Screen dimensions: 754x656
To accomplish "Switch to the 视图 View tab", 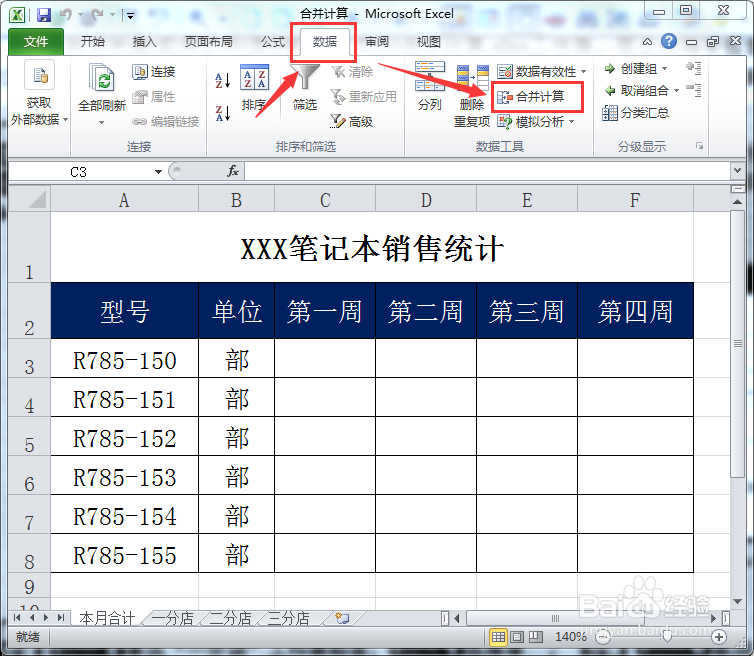I will click(x=428, y=42).
